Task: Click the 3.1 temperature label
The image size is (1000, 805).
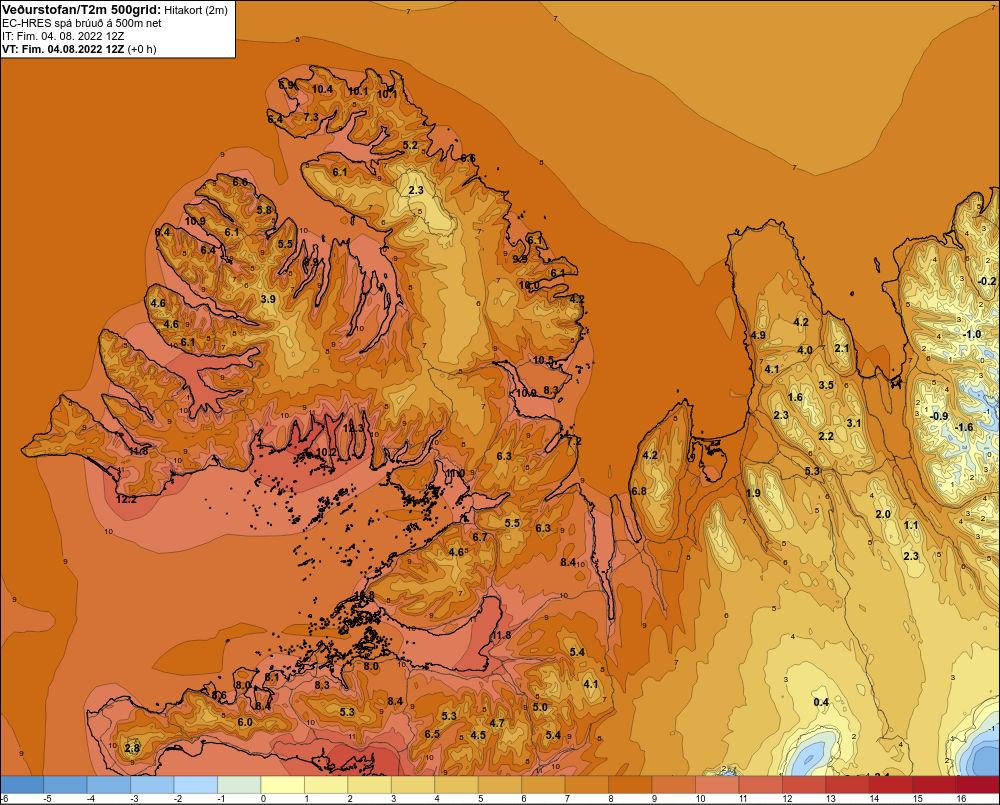Action: (853, 423)
